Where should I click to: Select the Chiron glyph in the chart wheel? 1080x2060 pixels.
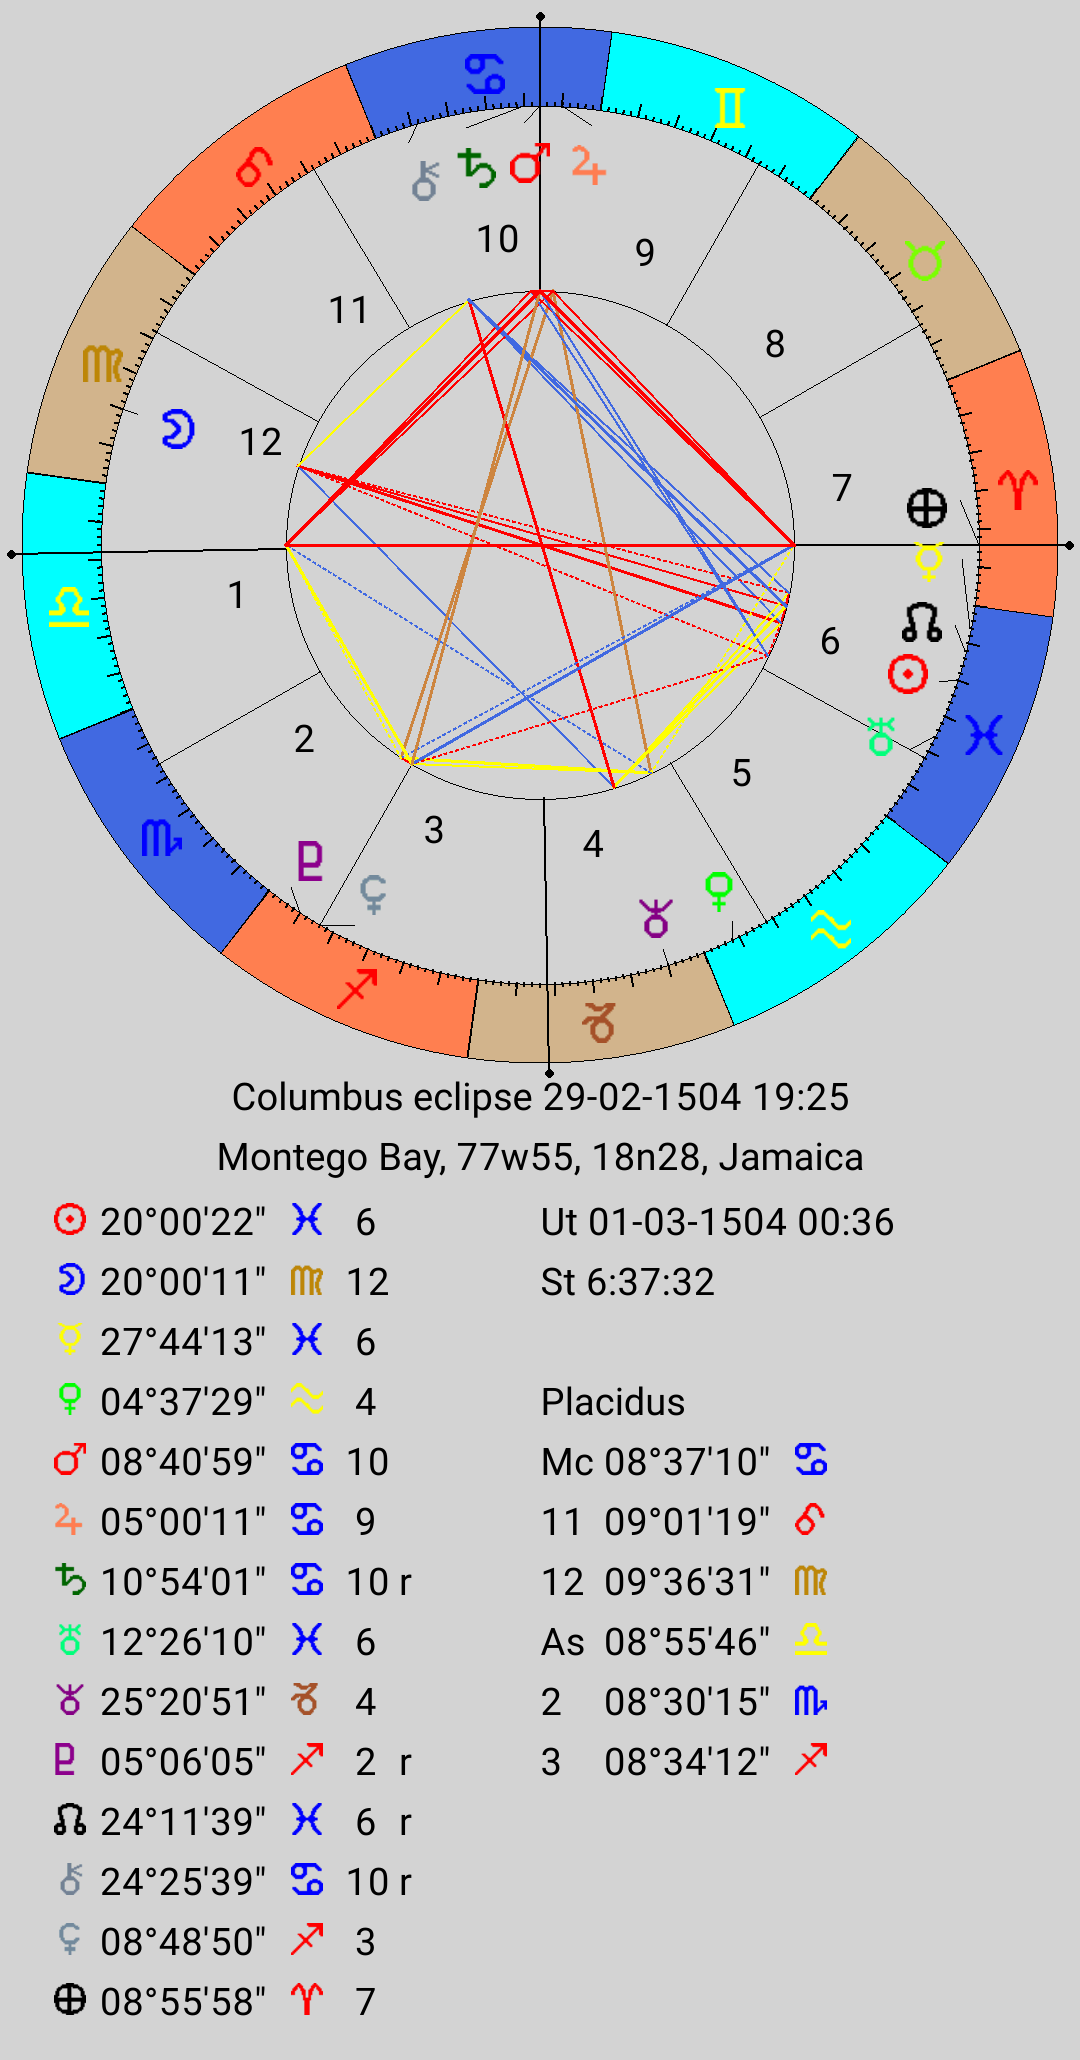pyautogui.click(x=425, y=181)
